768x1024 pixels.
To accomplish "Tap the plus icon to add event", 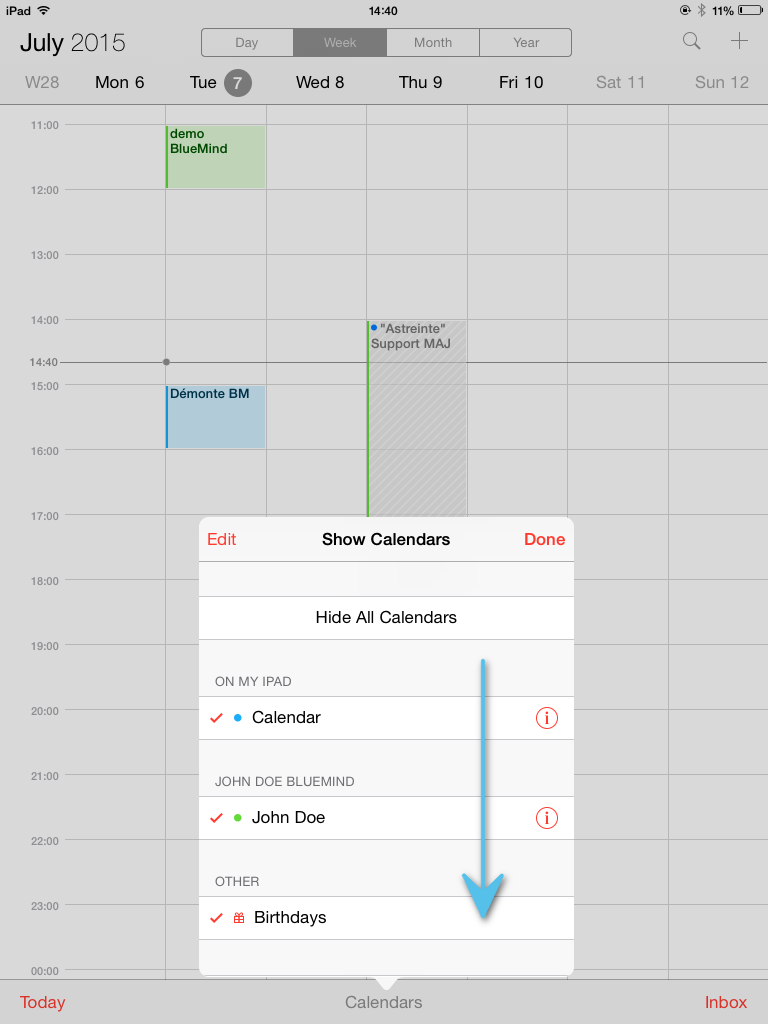I will coord(739,41).
